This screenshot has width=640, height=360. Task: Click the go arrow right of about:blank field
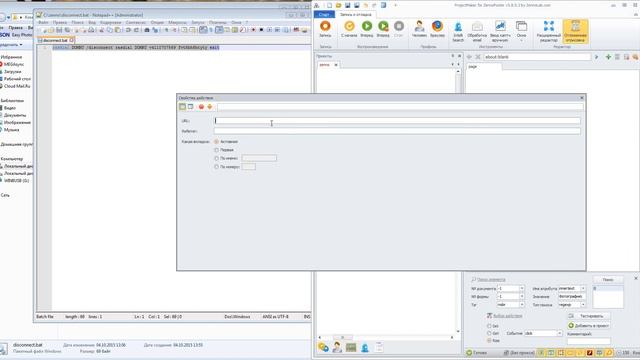[596, 57]
